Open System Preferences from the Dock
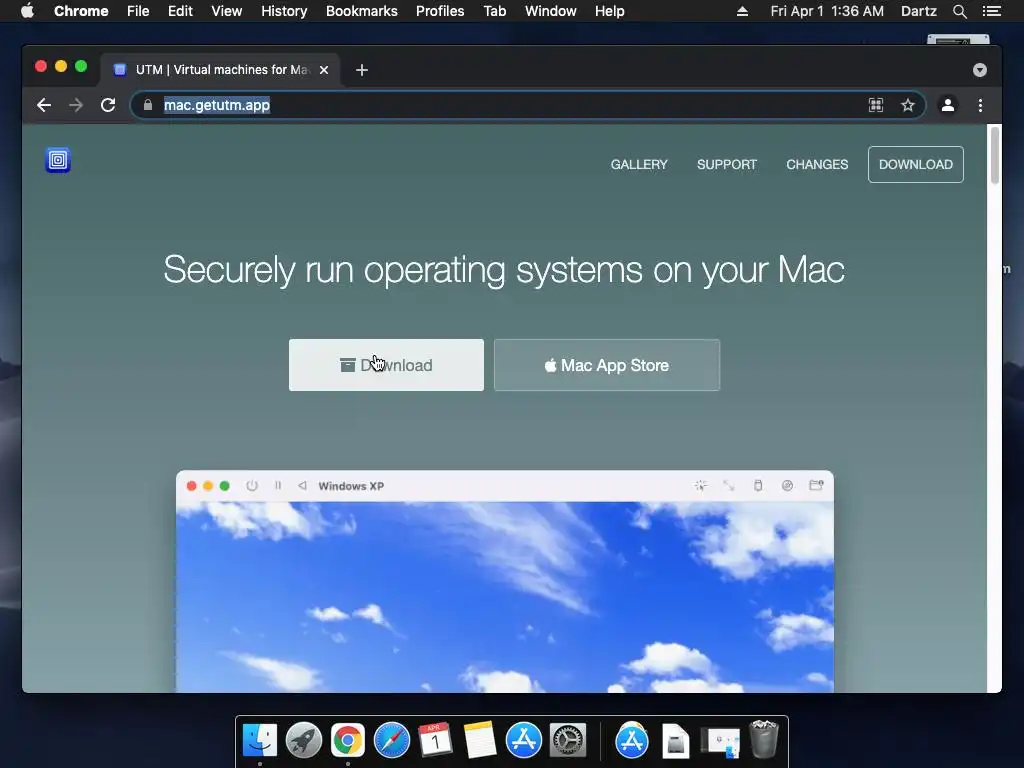The image size is (1024, 768). tap(568, 741)
